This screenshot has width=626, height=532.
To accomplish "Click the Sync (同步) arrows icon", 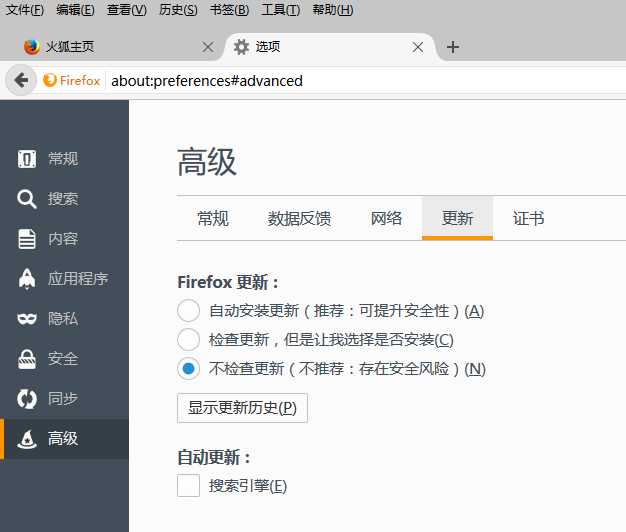I will point(27,399).
